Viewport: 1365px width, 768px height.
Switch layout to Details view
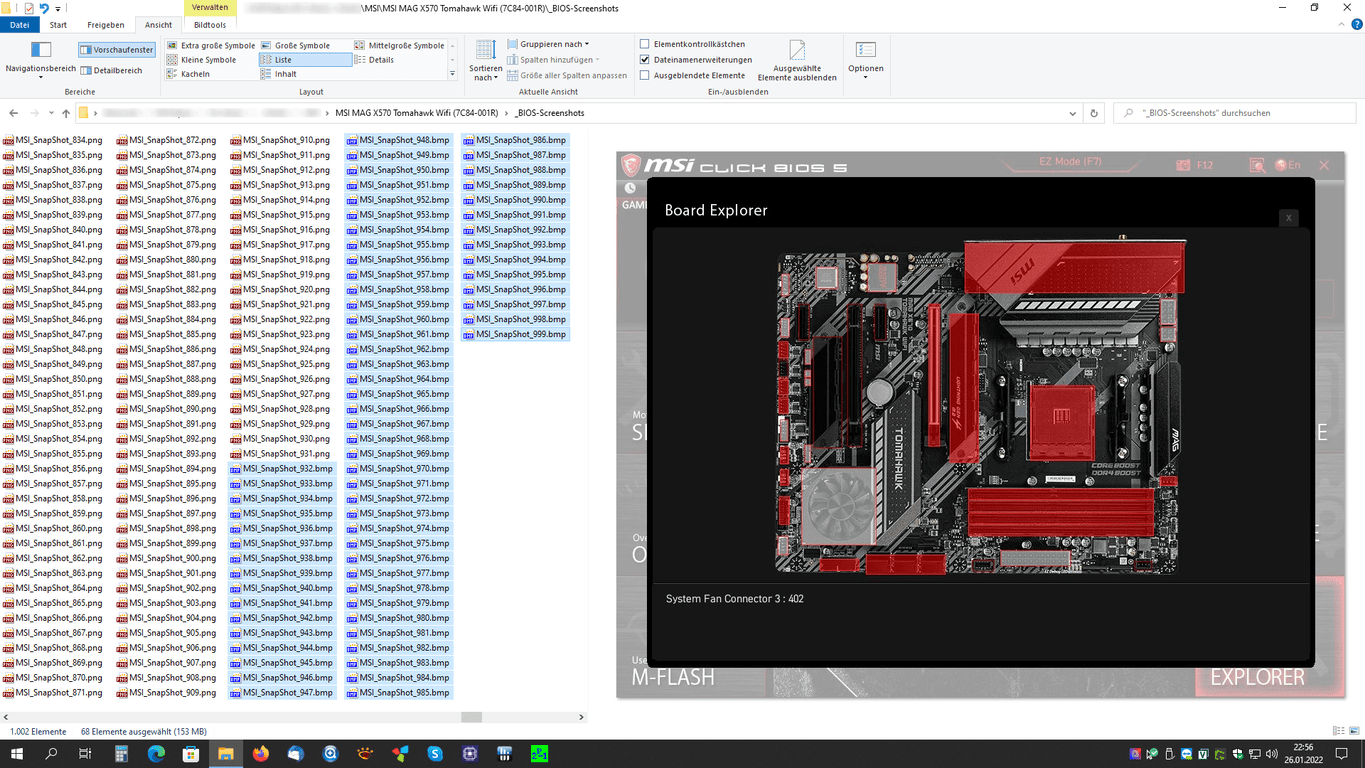374,59
